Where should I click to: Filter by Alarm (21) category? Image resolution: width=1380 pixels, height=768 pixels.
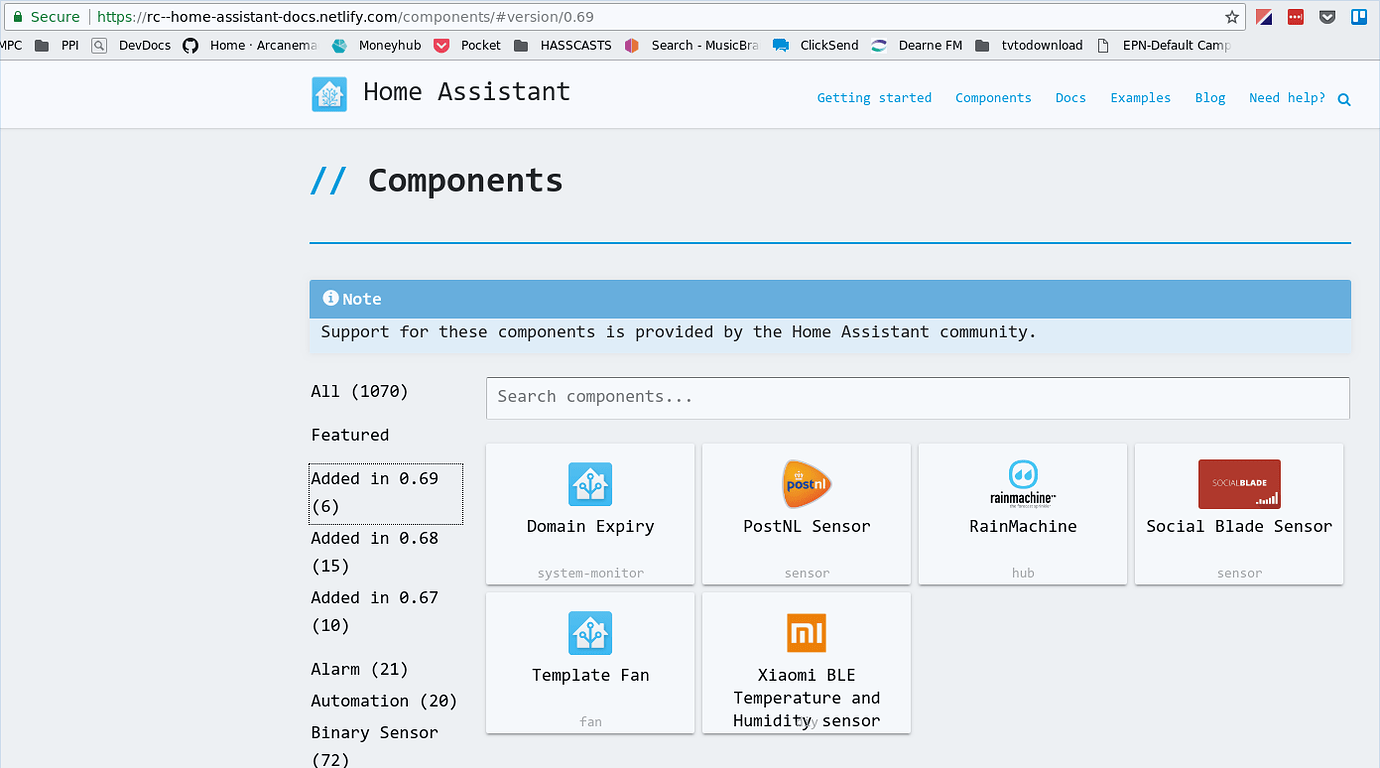pyautogui.click(x=360, y=669)
